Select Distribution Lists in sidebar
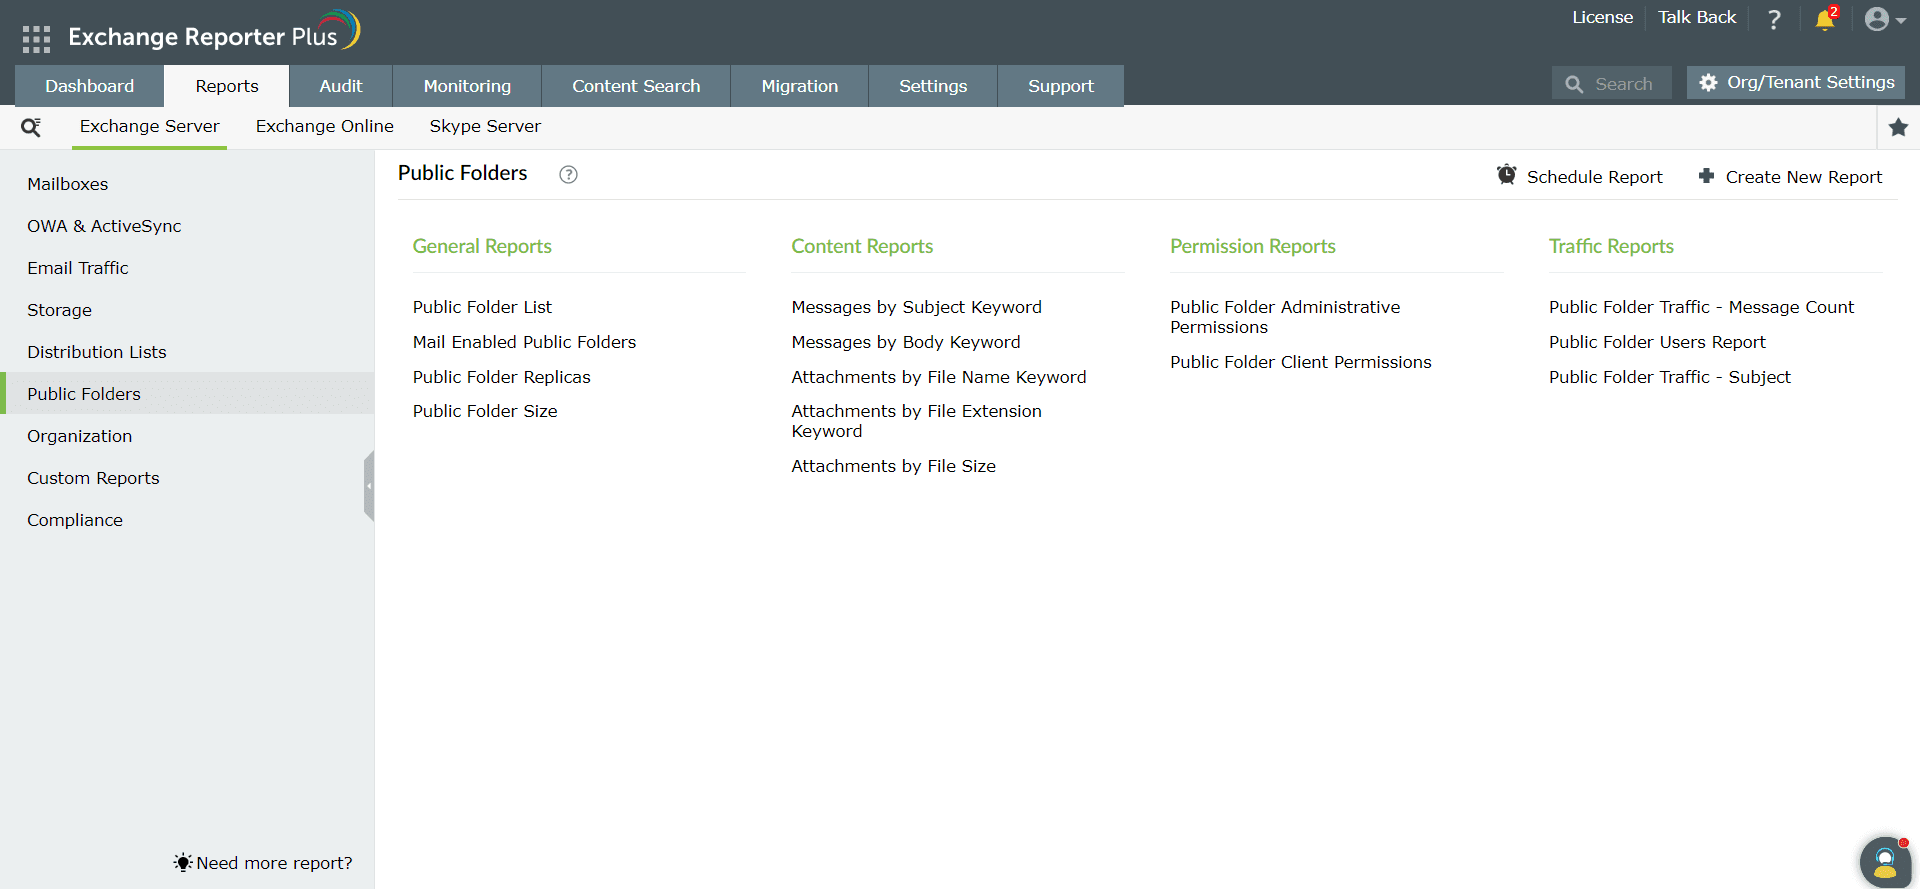Screen dimensions: 1920x889 point(97,352)
